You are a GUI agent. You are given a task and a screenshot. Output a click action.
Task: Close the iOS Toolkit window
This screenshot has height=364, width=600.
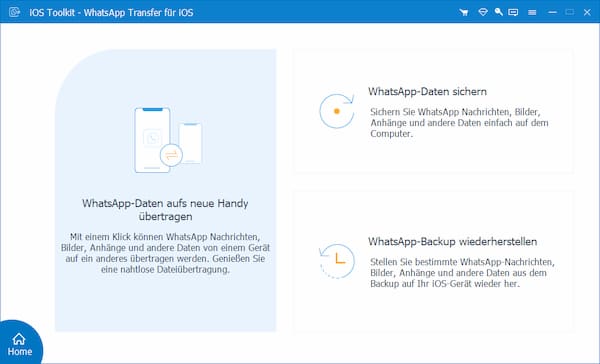[x=587, y=13]
